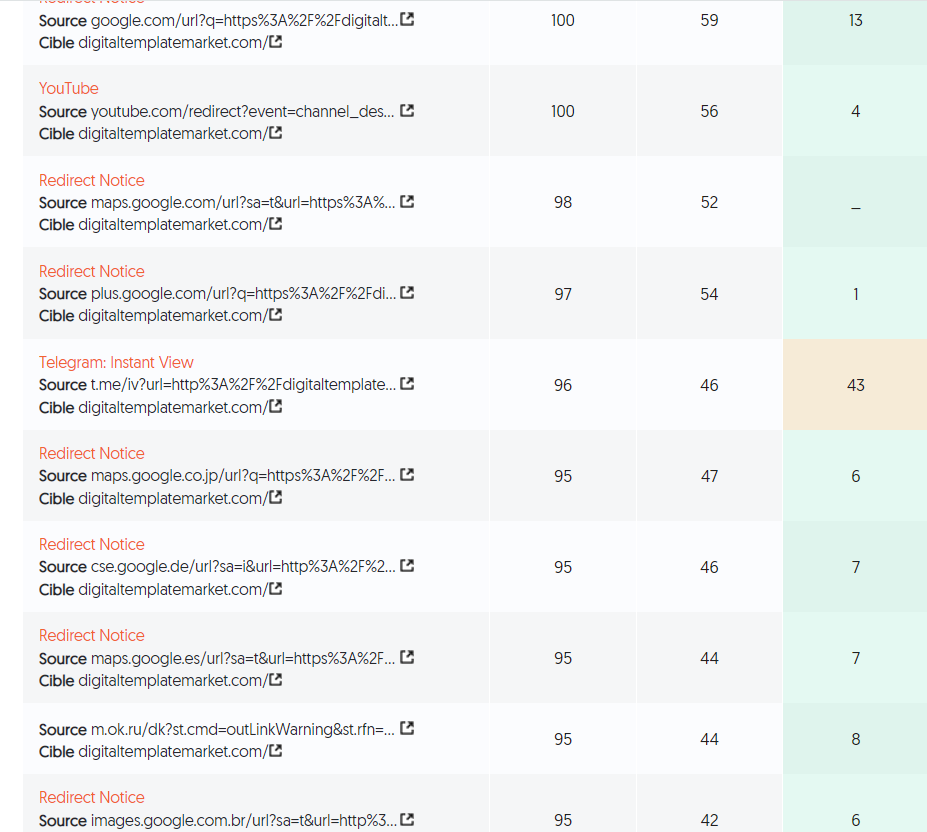Open Cible external icon under m.ok.ru source
This screenshot has height=832, width=927.
point(275,751)
